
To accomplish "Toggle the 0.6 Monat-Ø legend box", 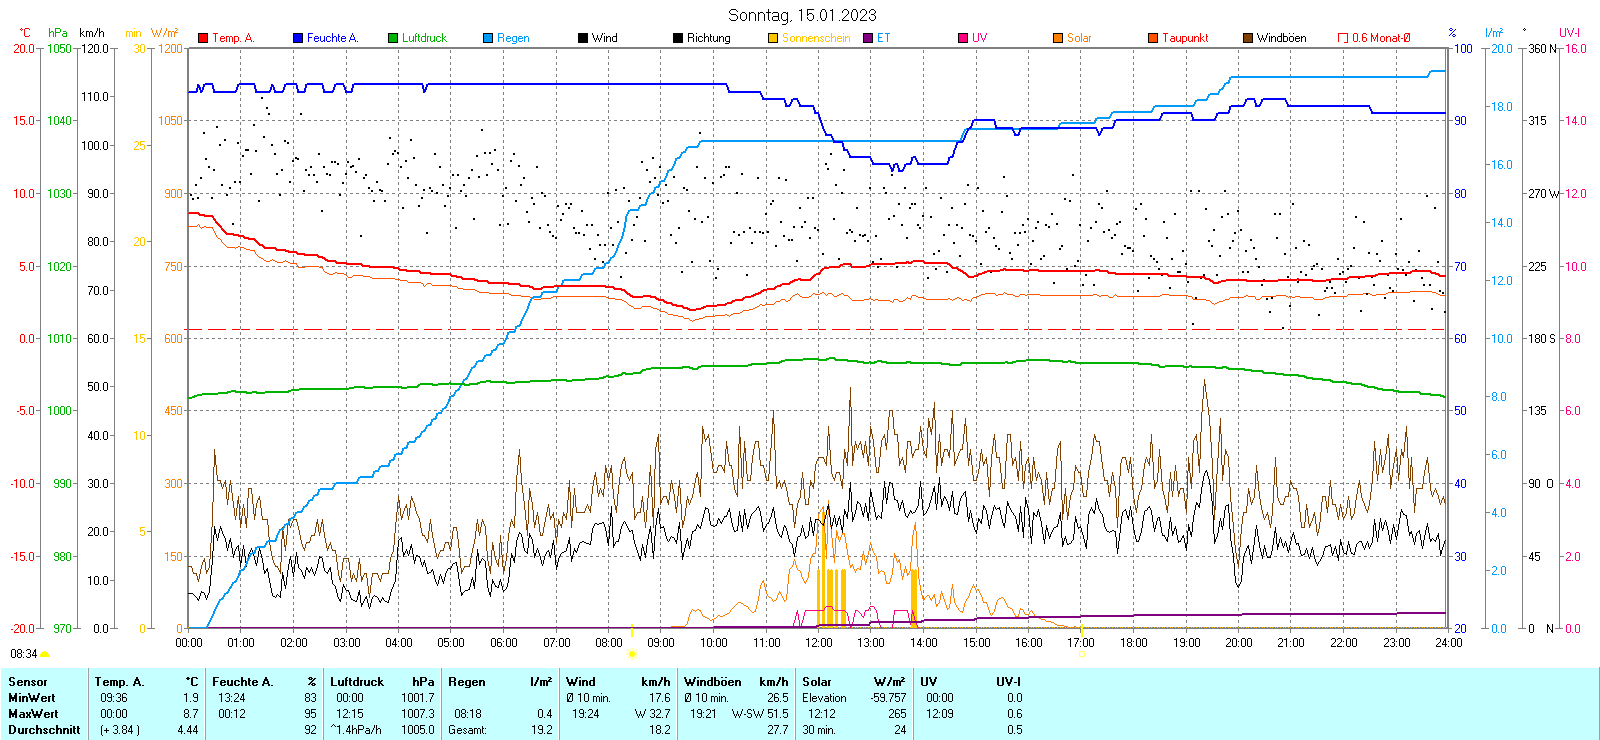I will tap(1343, 38).
